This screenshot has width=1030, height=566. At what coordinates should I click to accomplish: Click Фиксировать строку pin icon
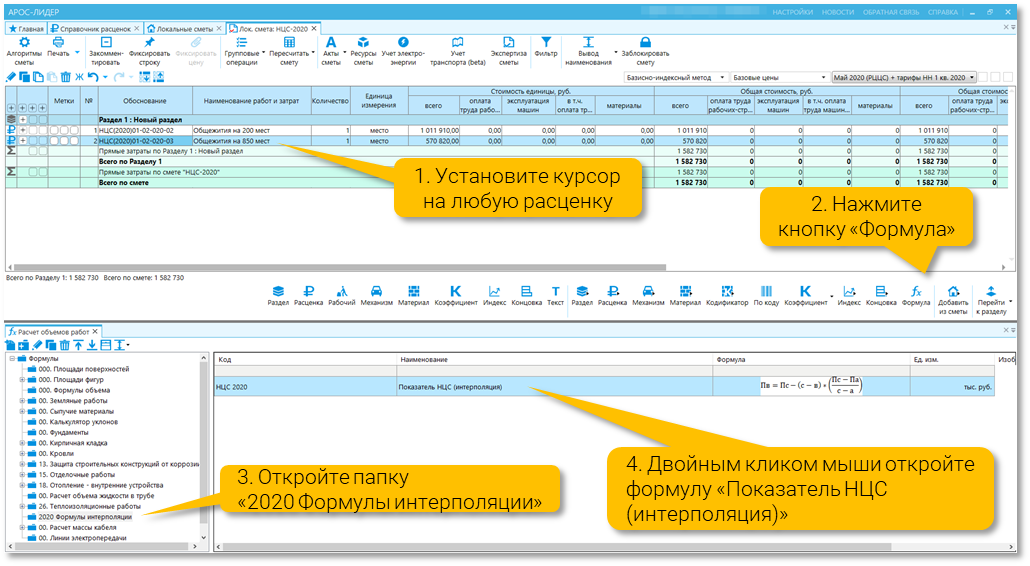149,43
